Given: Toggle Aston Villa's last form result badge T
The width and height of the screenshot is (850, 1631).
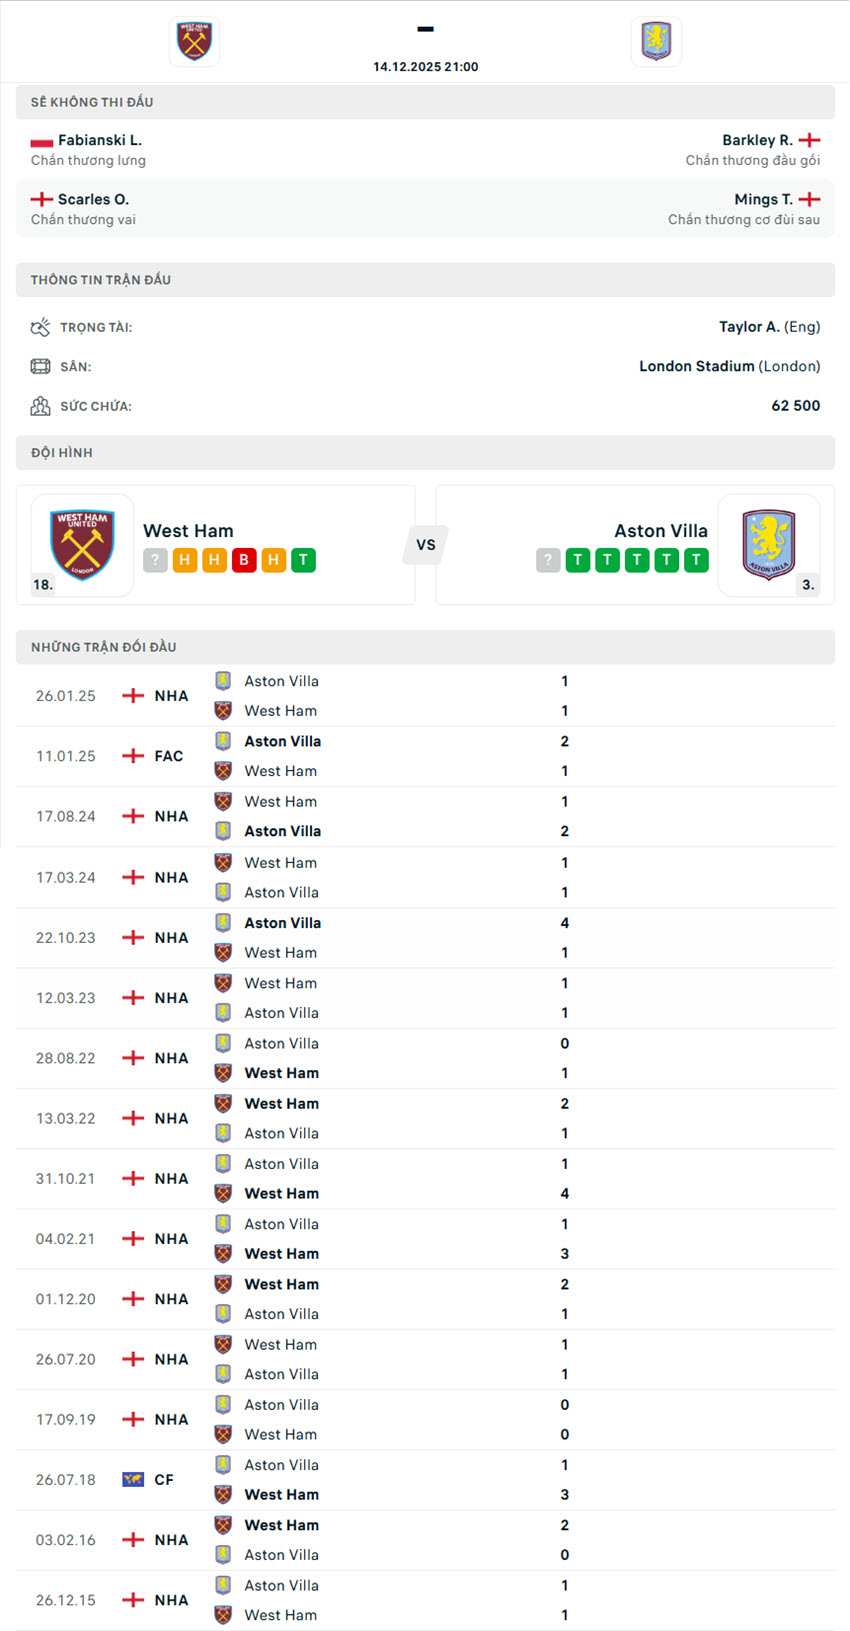Looking at the screenshot, I should [x=697, y=560].
